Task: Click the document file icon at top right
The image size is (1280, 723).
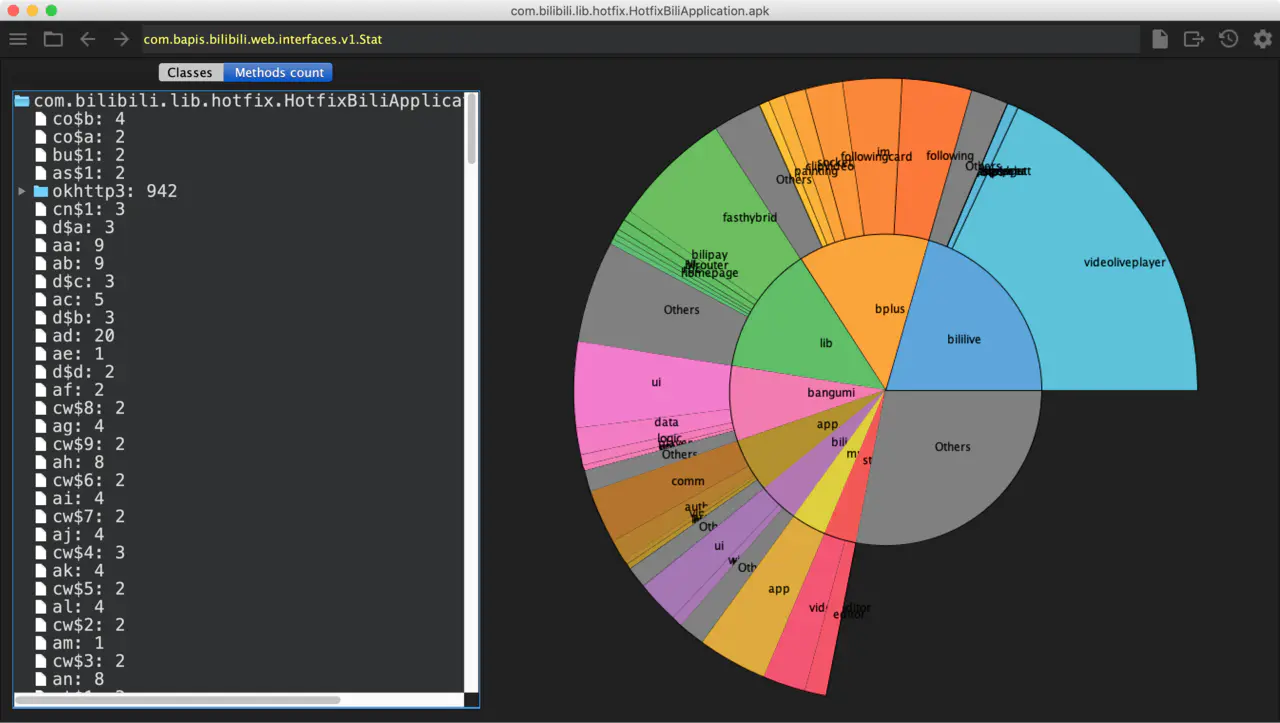Action: click(1160, 39)
